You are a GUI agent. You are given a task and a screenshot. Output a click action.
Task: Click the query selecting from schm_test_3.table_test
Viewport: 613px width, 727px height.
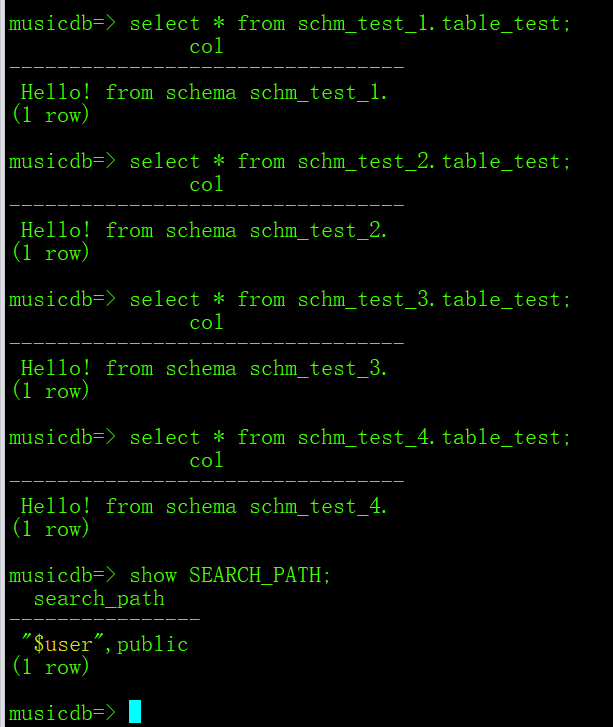tap(350, 299)
